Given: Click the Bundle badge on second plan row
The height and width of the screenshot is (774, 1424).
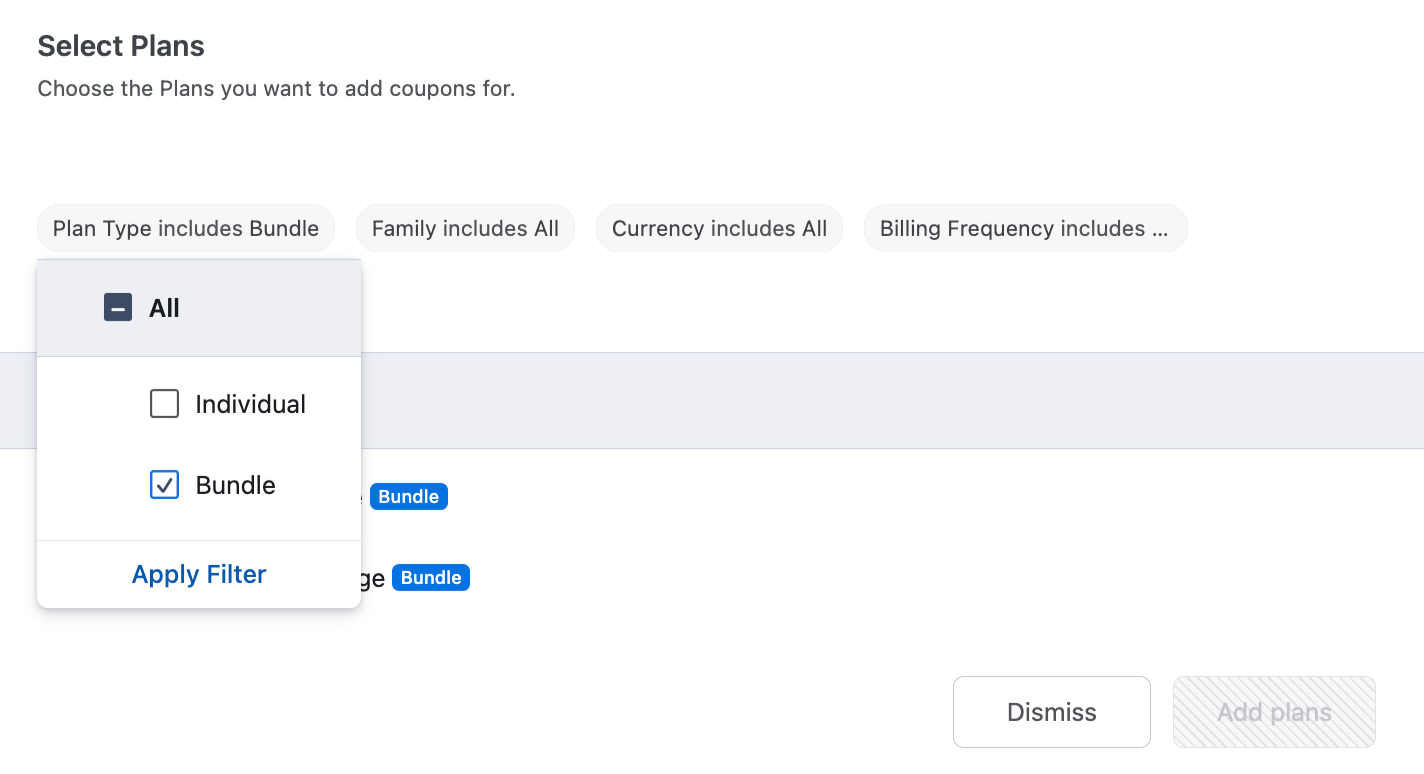Looking at the screenshot, I should point(431,578).
